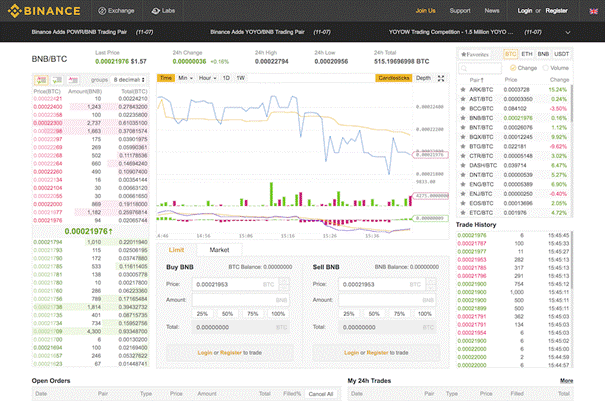Open the Hour interval dropdown
Image resolution: width=605 pixels, height=401 pixels.
click(x=207, y=78)
